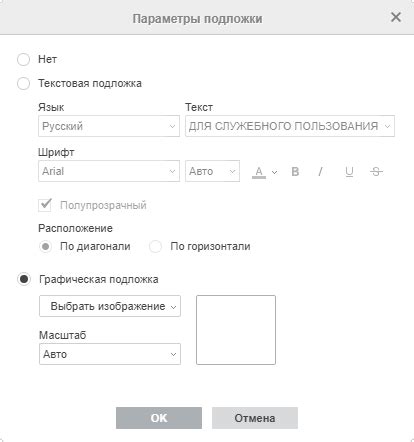The image size is (414, 442).
Task: Open the font size dropdown showing Авто
Action: (212, 171)
